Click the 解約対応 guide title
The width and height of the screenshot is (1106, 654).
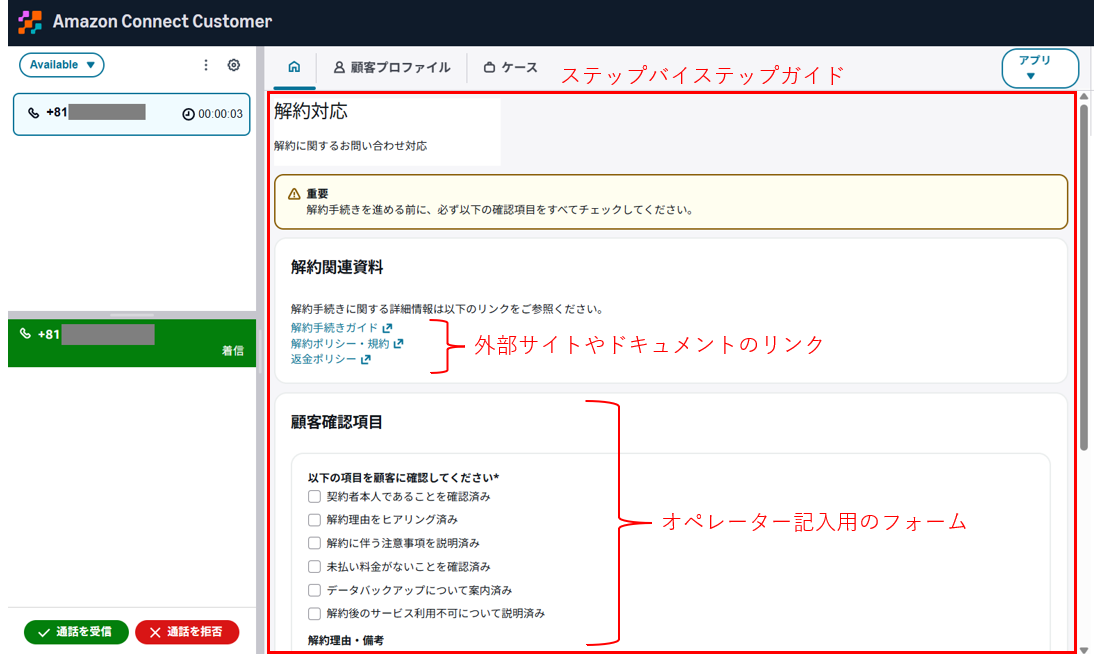(311, 111)
